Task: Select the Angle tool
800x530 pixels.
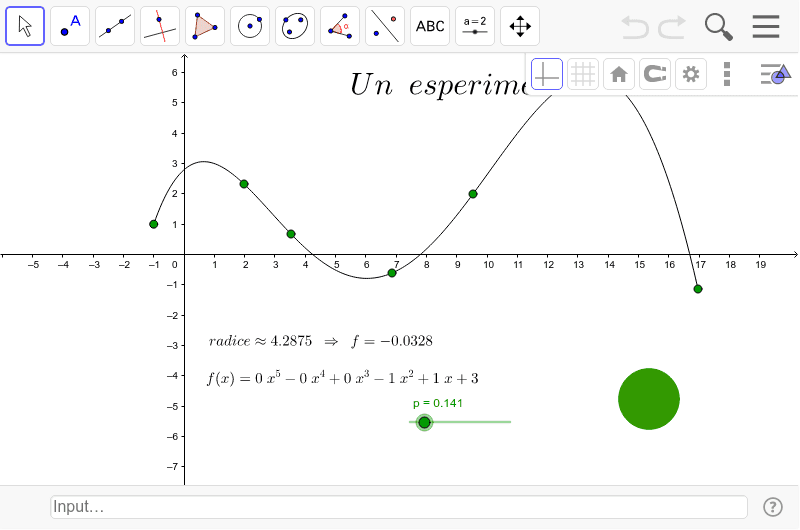Action: tap(340, 26)
